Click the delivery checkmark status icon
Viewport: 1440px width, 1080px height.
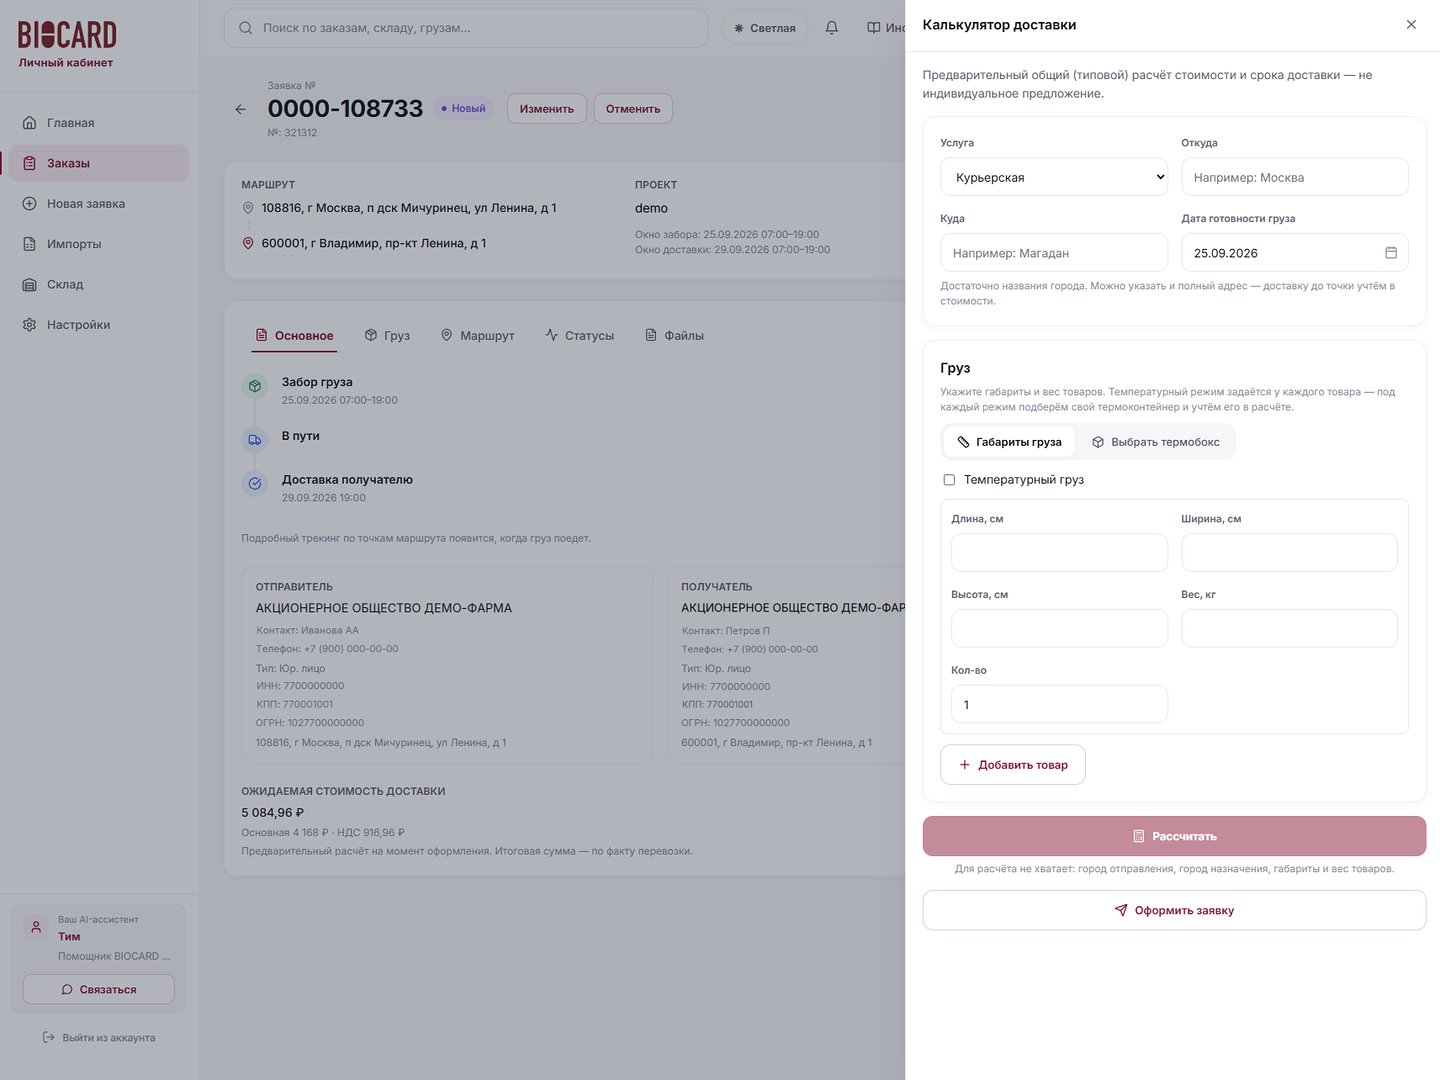(x=255, y=484)
